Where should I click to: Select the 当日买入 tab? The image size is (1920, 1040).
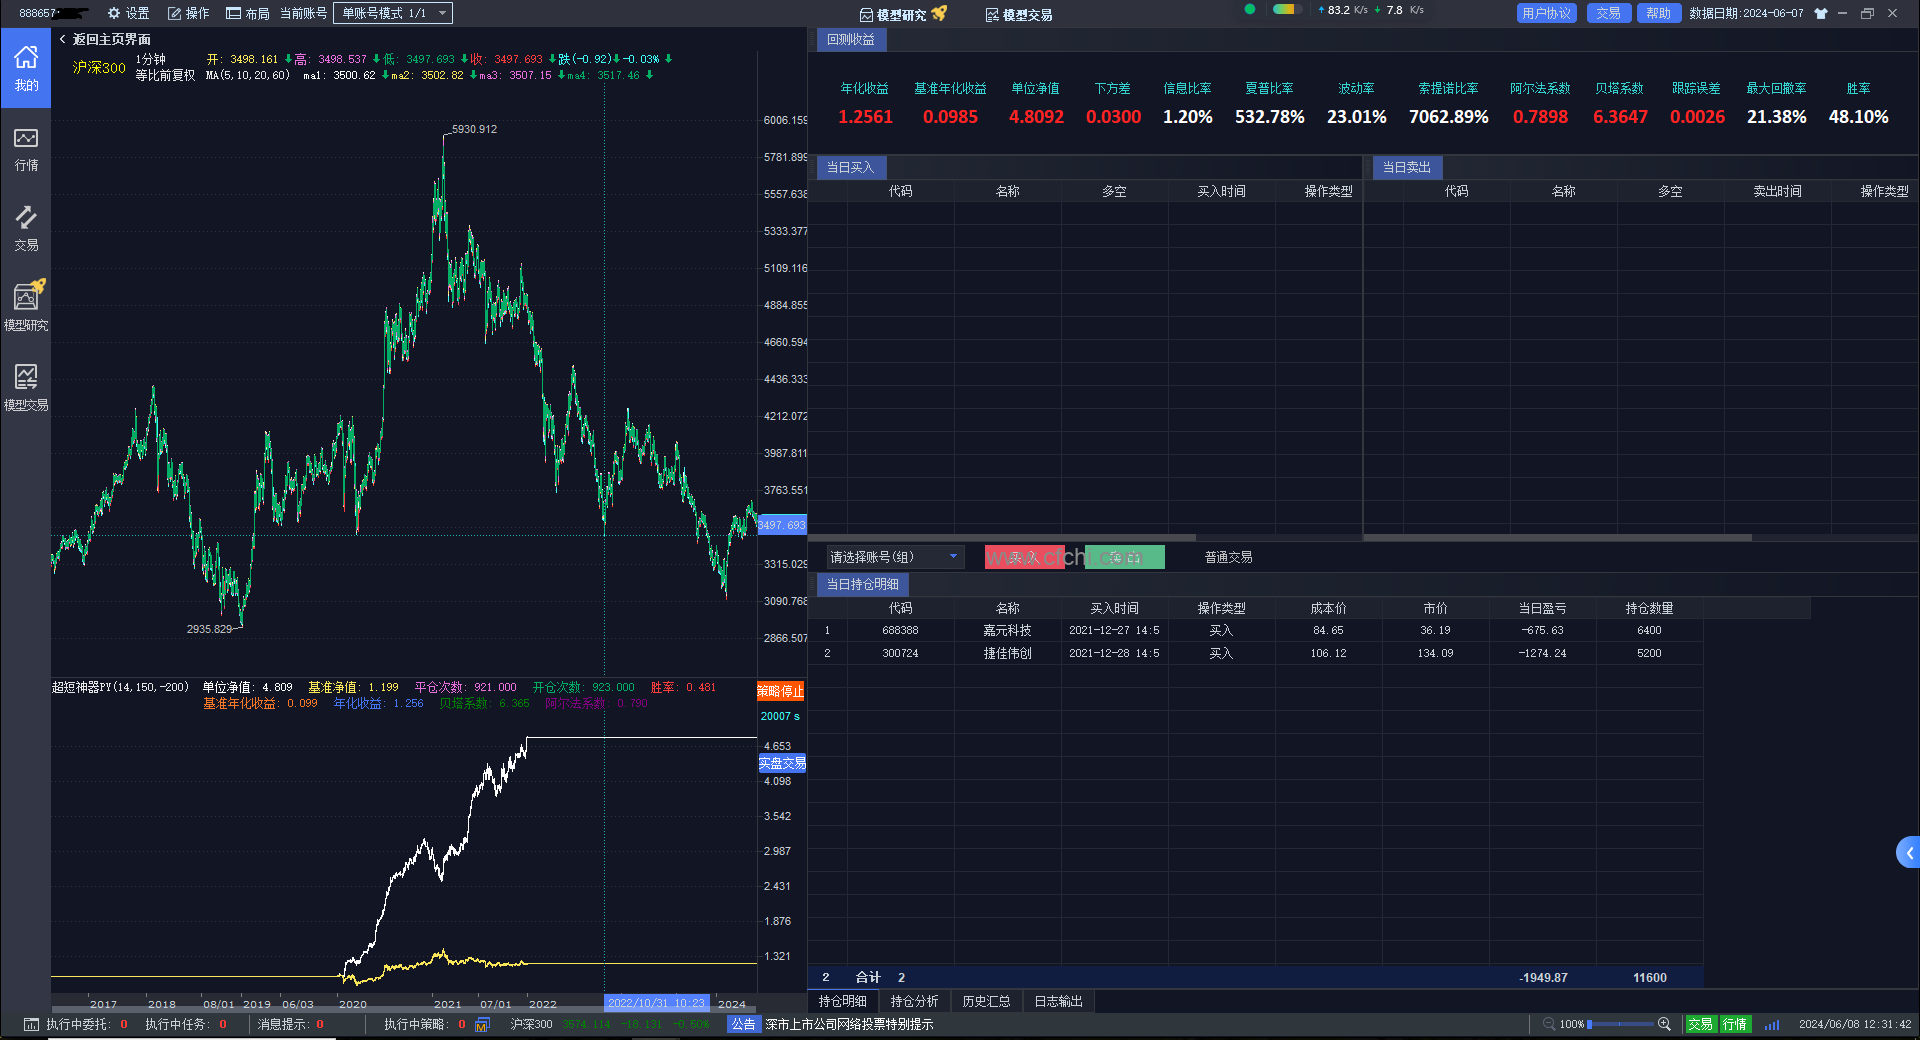851,167
